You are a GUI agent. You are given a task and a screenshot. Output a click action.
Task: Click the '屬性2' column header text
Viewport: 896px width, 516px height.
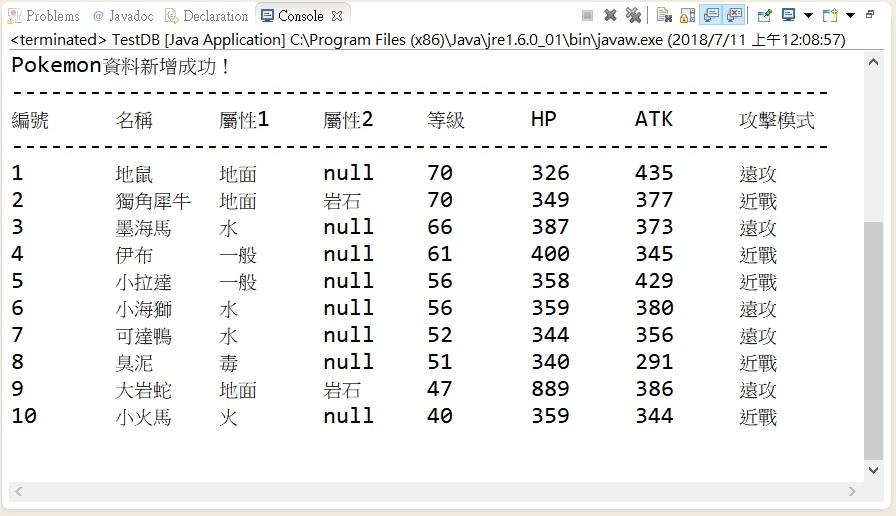pyautogui.click(x=348, y=120)
